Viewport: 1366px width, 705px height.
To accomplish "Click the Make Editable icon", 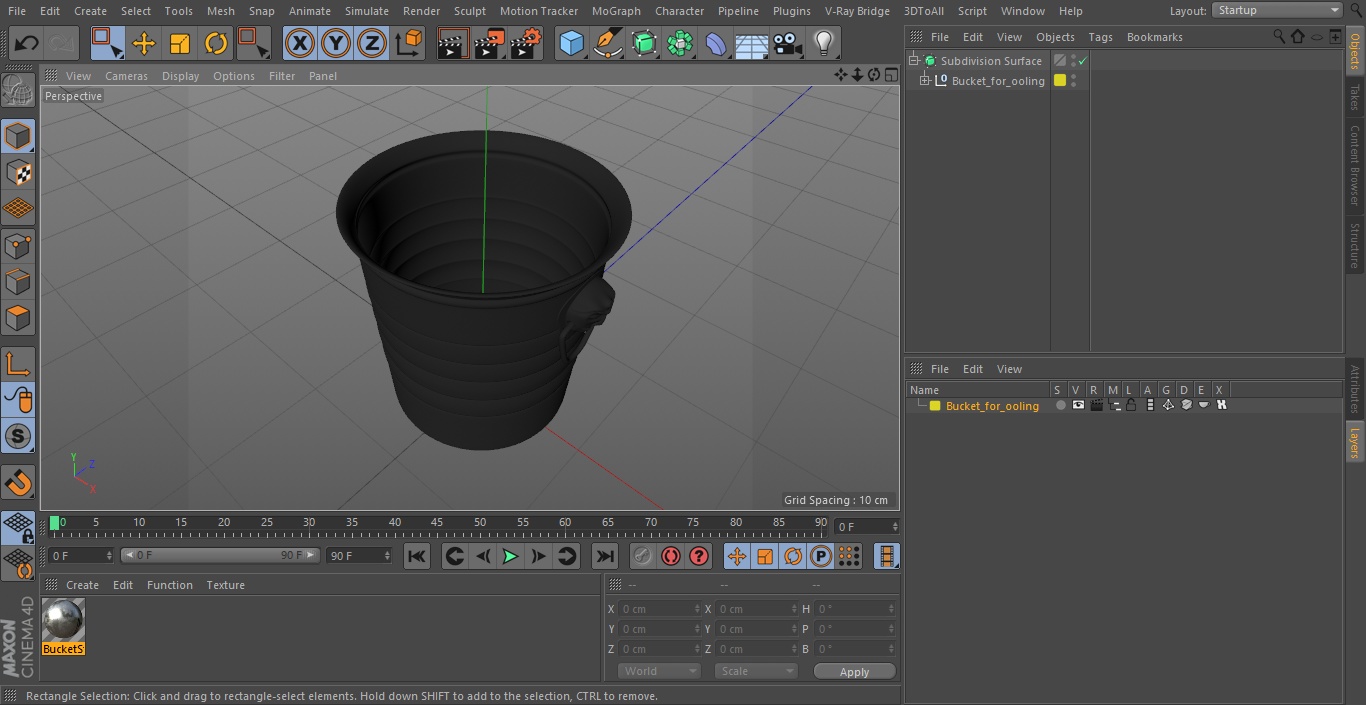I will click(18, 92).
